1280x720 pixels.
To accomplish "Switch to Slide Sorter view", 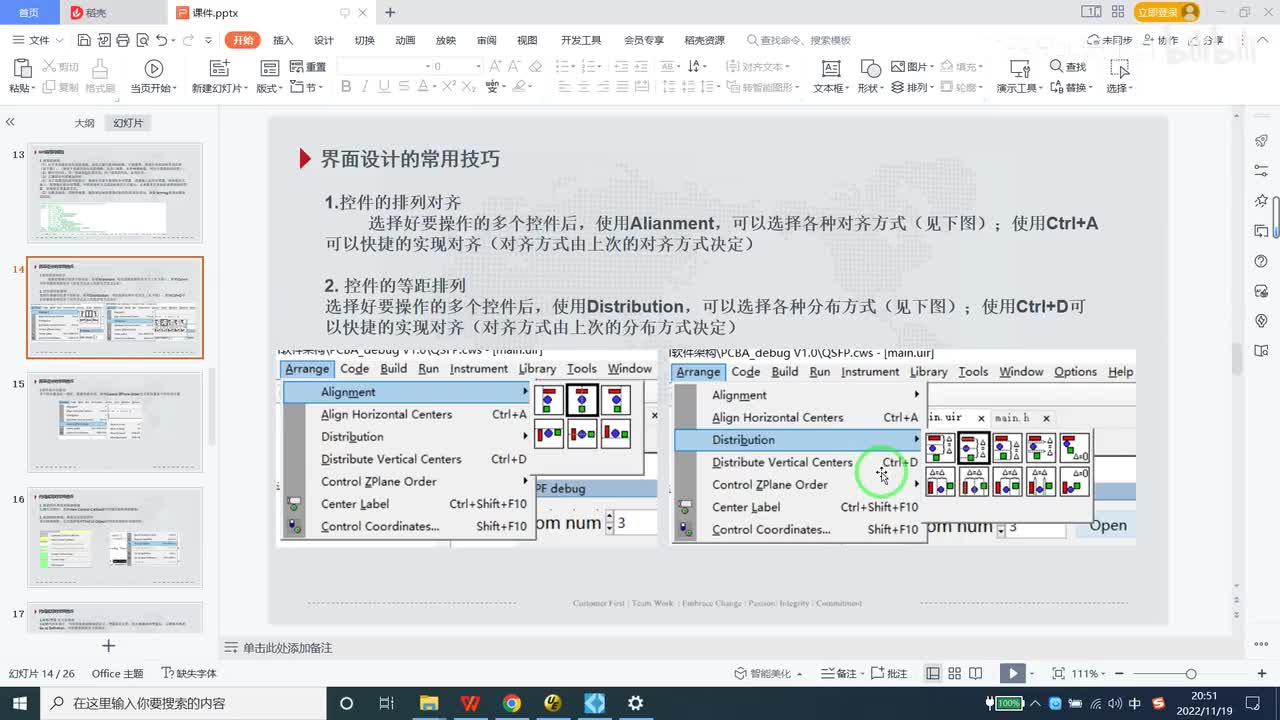I will coord(954,674).
